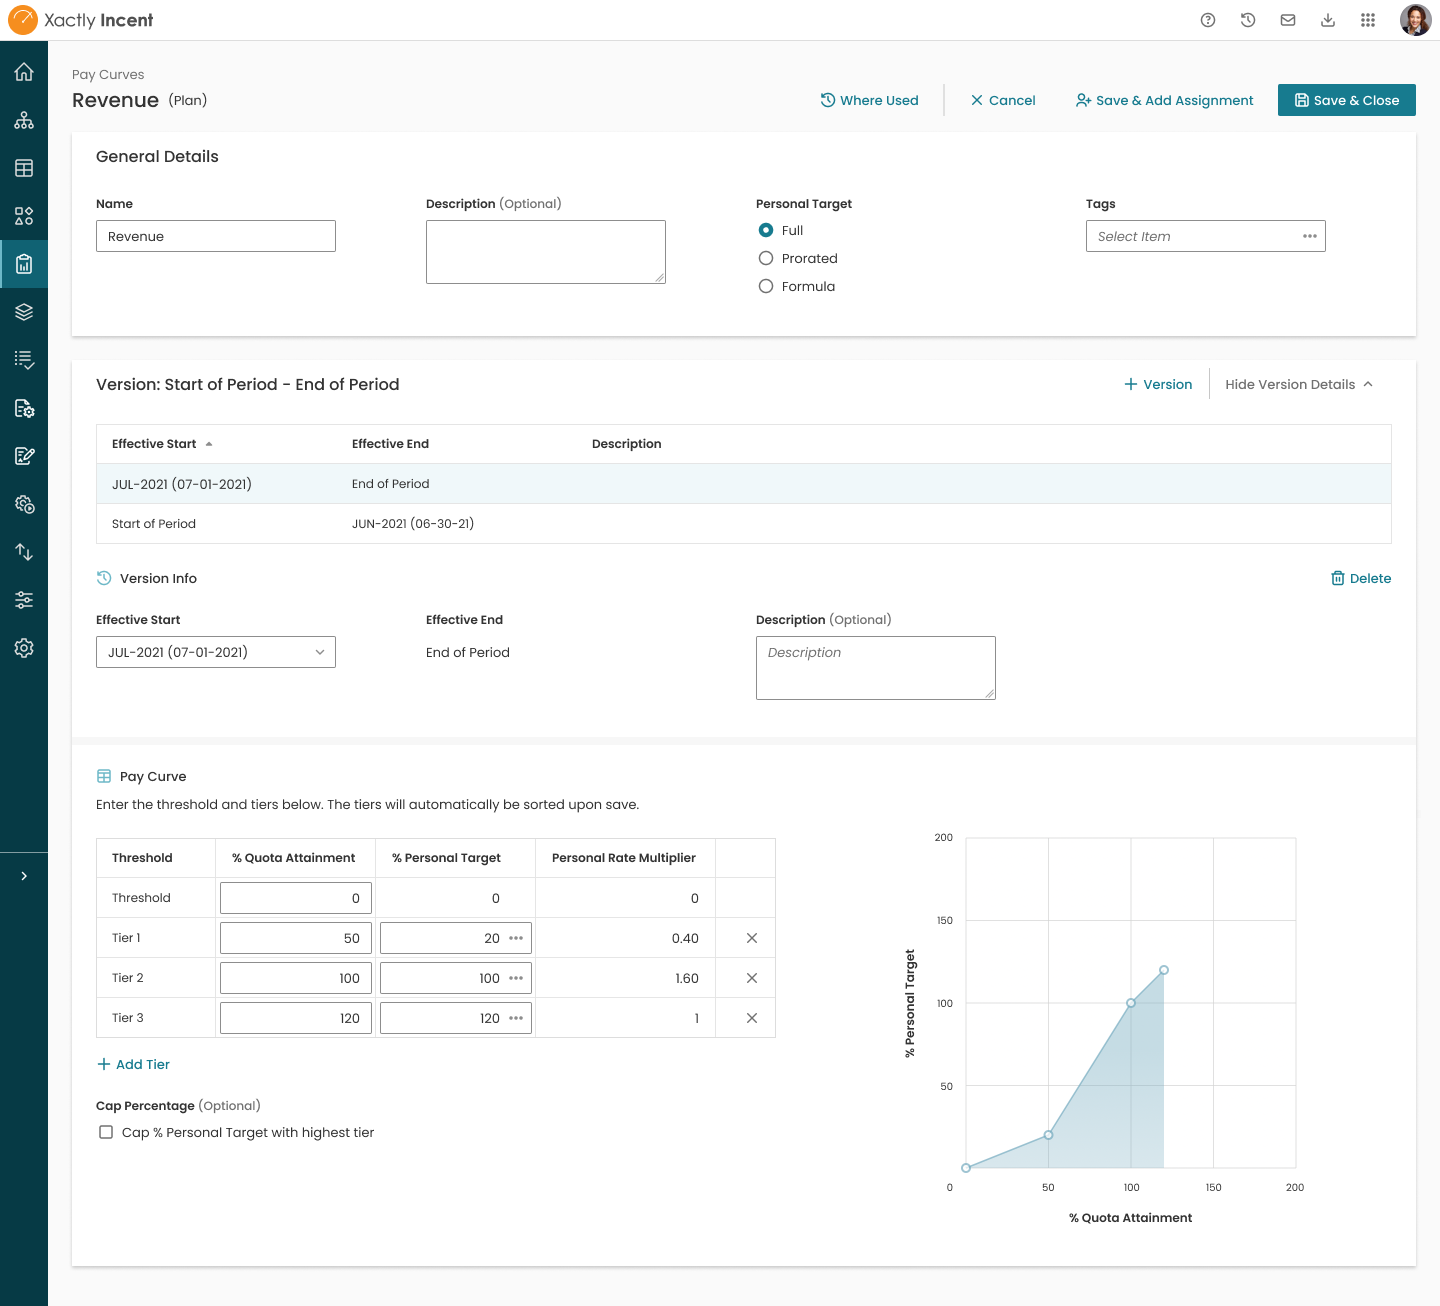Click the Save & Close button
This screenshot has height=1306, width=1440.
(x=1346, y=100)
